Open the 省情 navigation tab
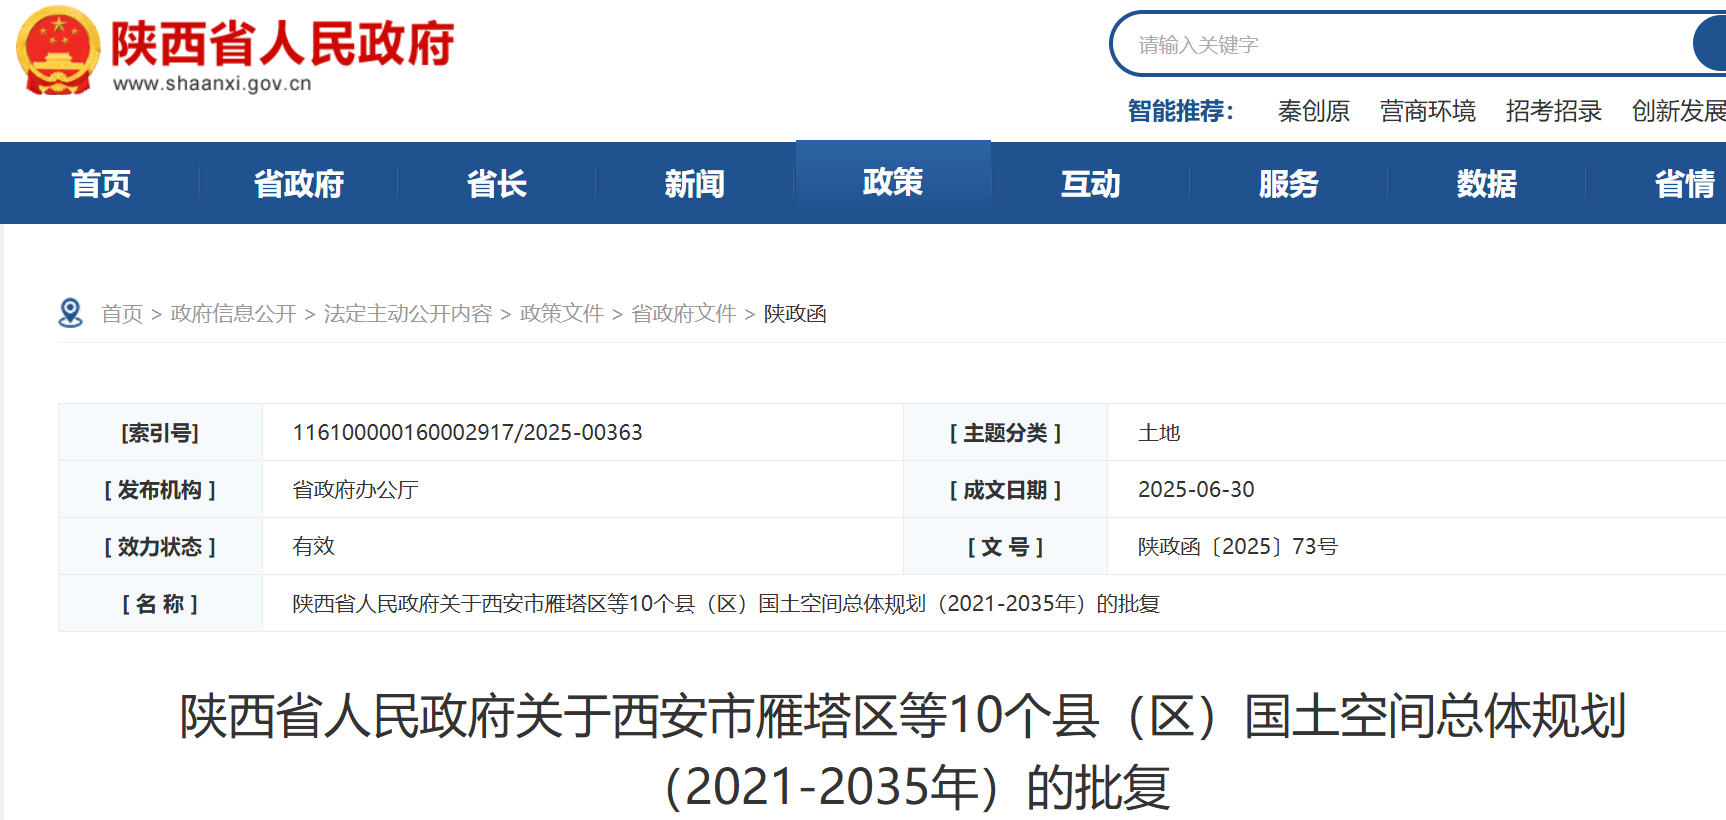The height and width of the screenshot is (820, 1726). (x=1684, y=183)
